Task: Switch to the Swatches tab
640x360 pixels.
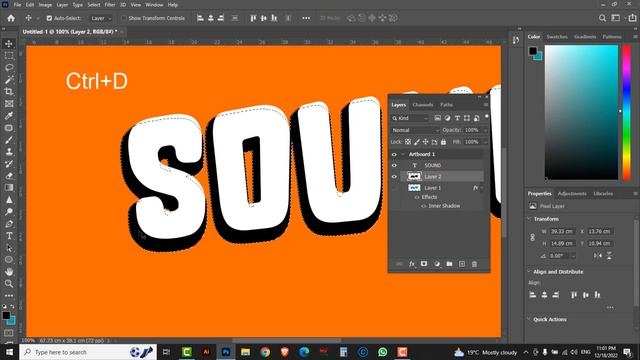Action: point(557,37)
